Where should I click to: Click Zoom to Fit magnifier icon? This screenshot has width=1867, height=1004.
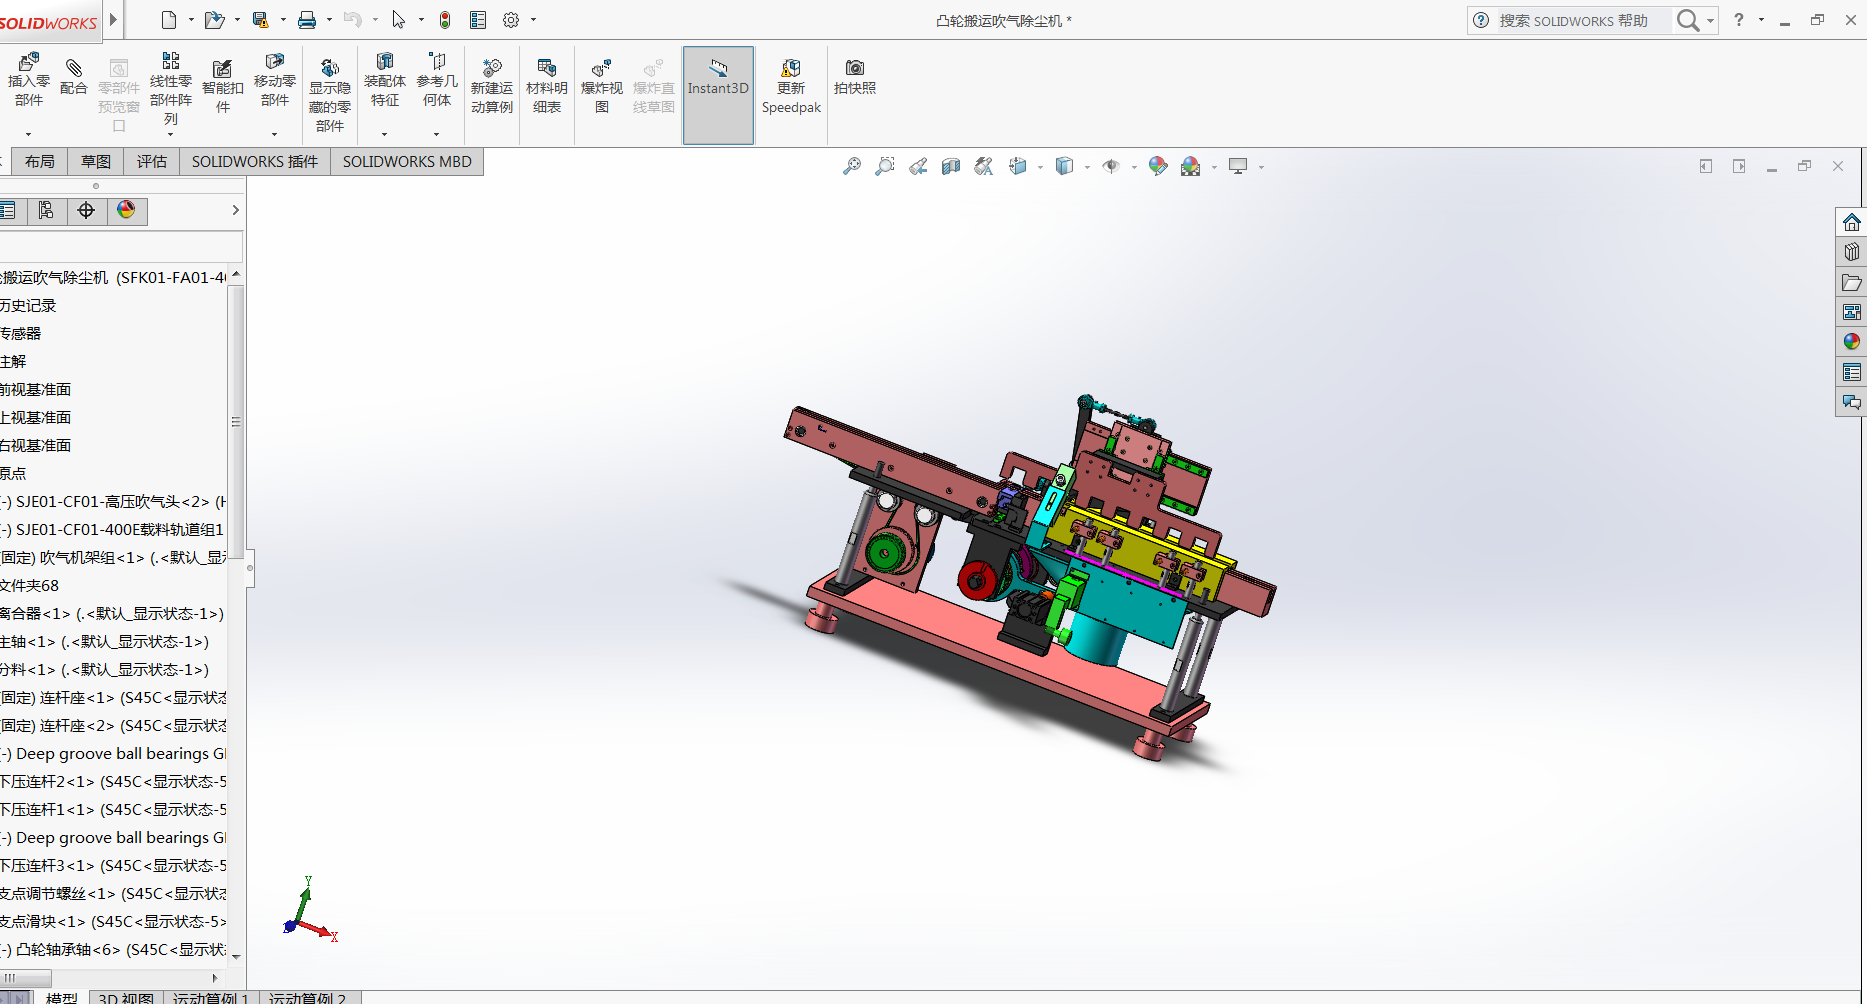coord(852,167)
